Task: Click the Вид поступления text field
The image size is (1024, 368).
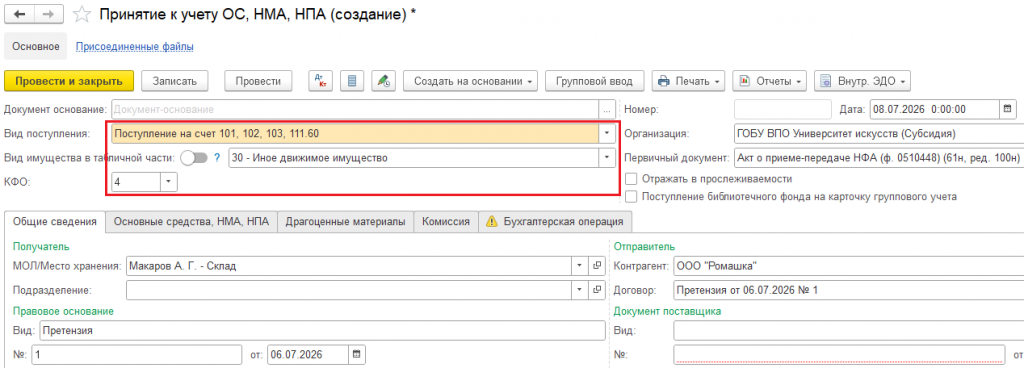Action: 356,133
